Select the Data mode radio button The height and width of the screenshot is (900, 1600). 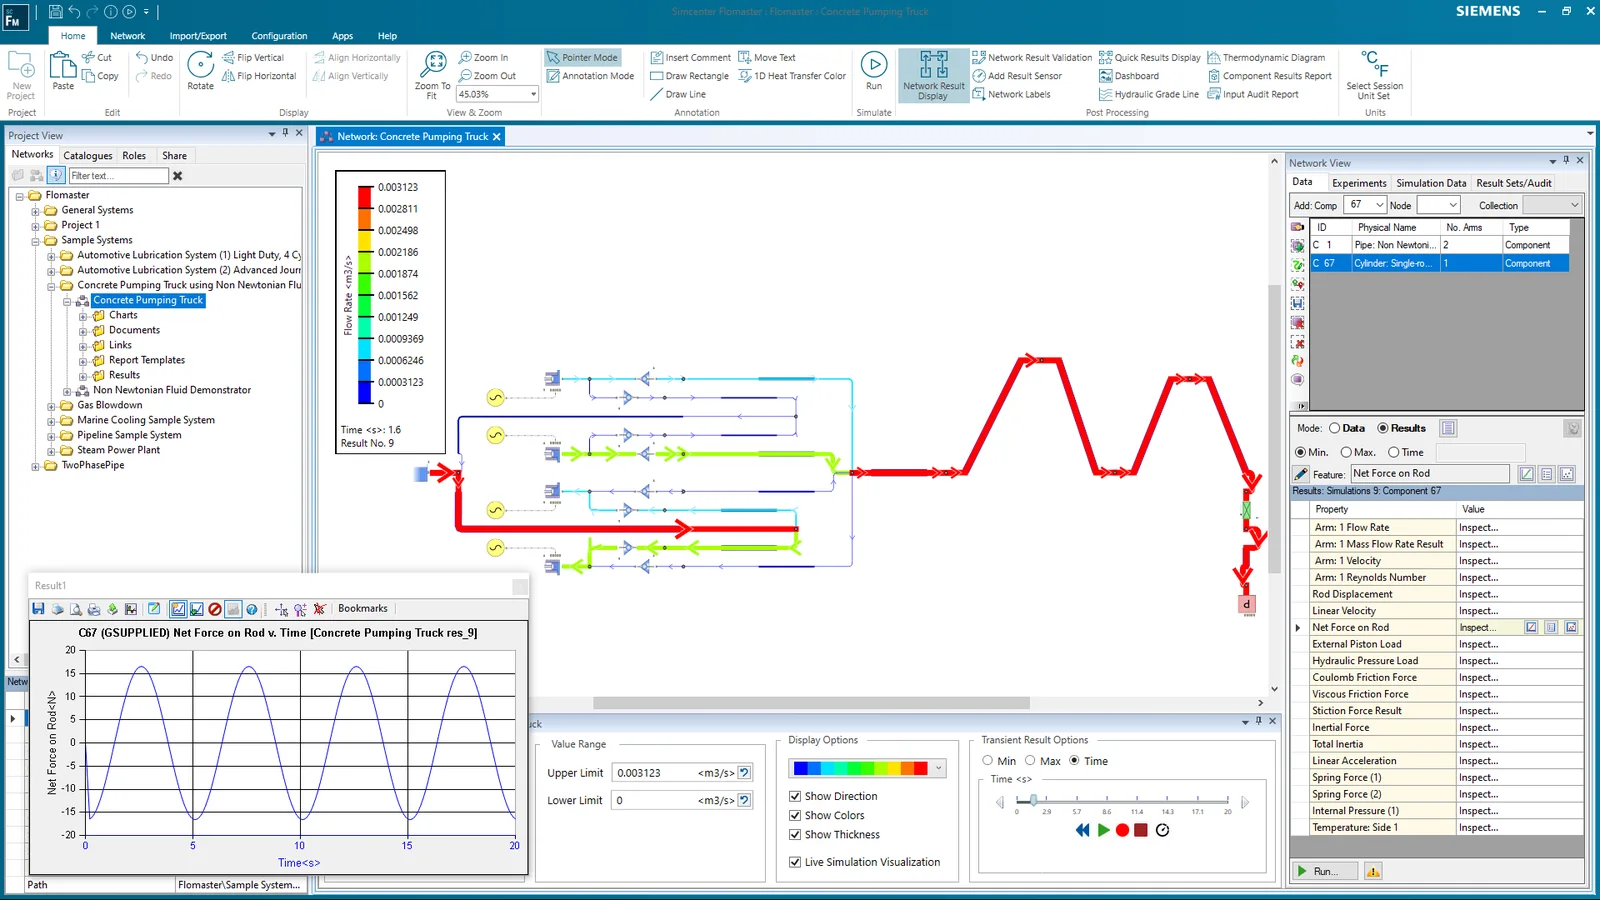1334,428
